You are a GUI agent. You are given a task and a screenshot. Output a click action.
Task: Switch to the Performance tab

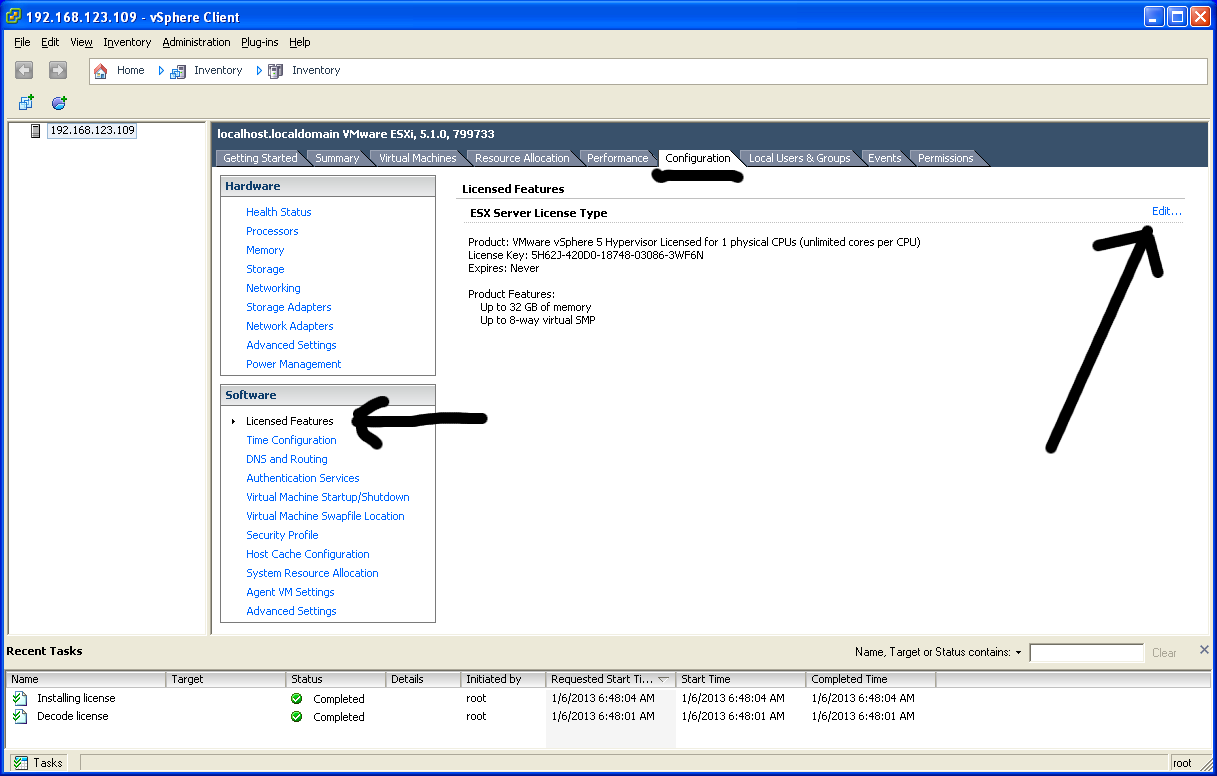coord(617,158)
